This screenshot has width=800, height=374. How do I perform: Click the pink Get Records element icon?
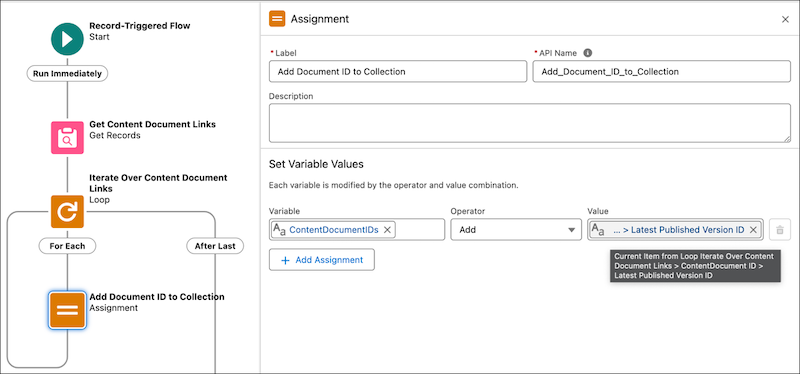point(67,137)
